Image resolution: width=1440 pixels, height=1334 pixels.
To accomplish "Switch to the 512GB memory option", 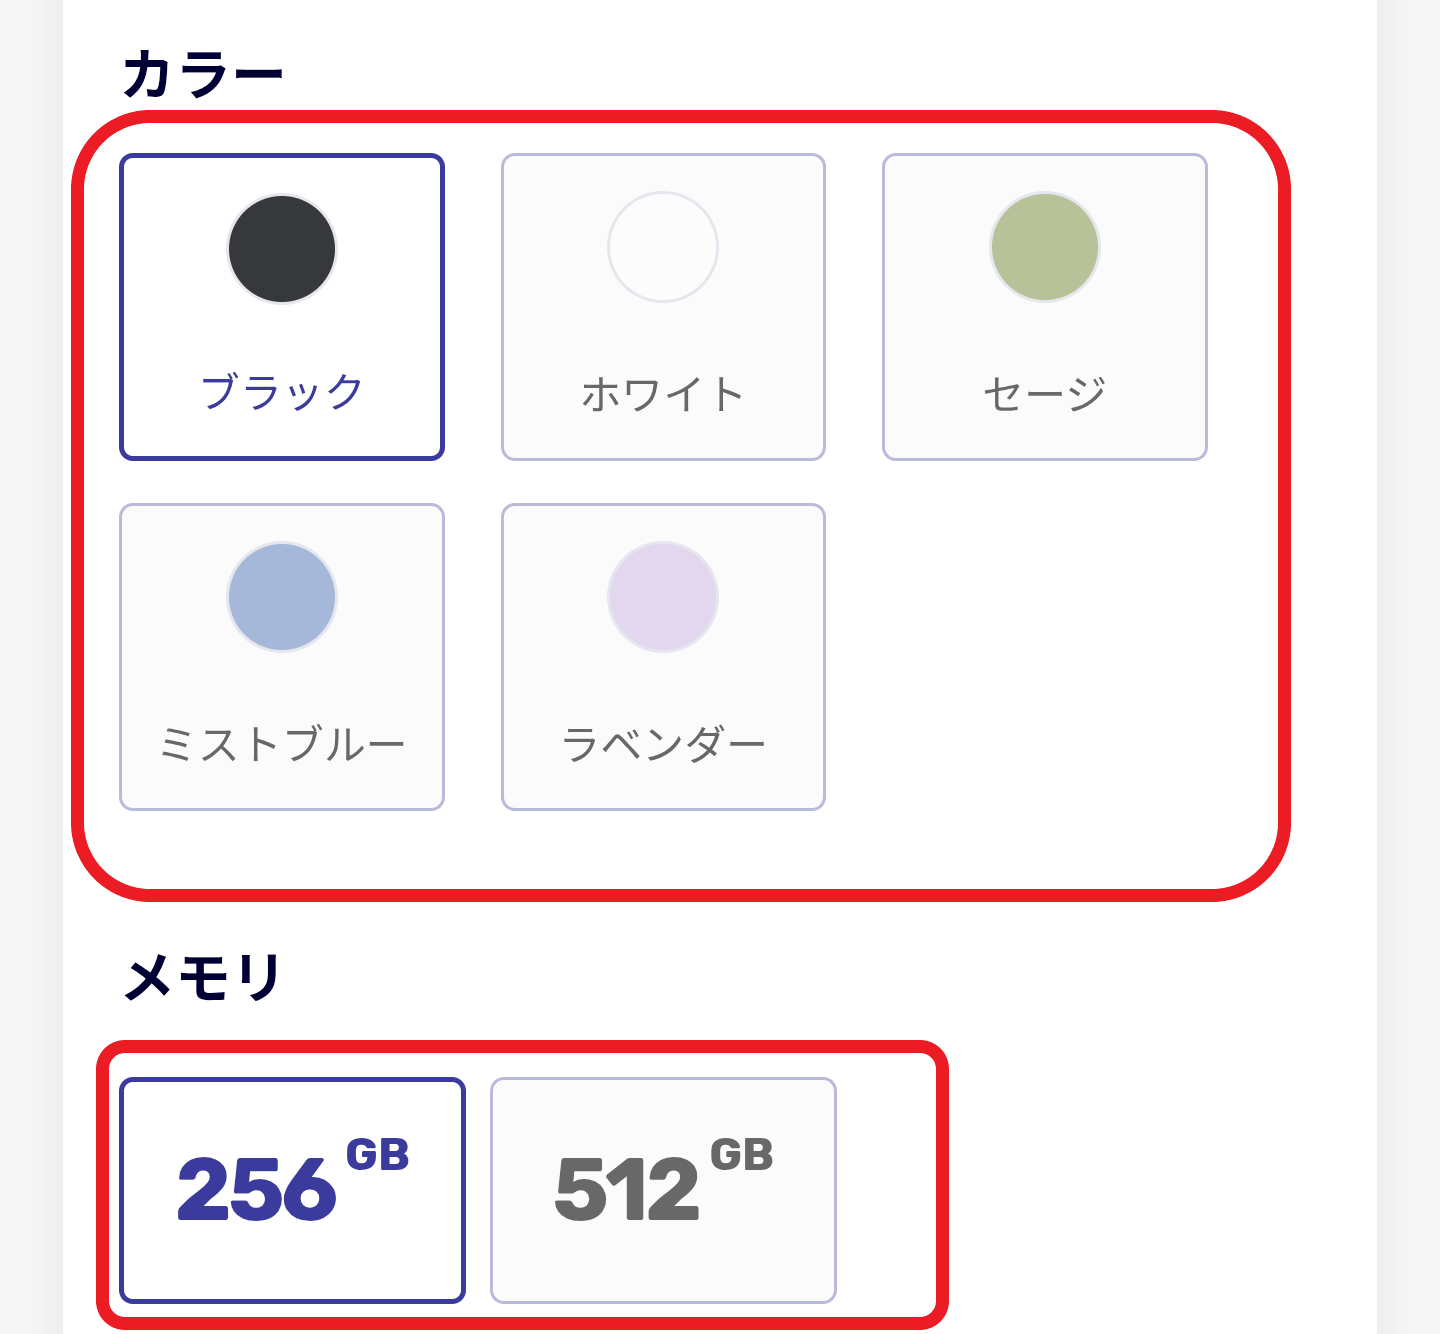I will click(x=663, y=1188).
